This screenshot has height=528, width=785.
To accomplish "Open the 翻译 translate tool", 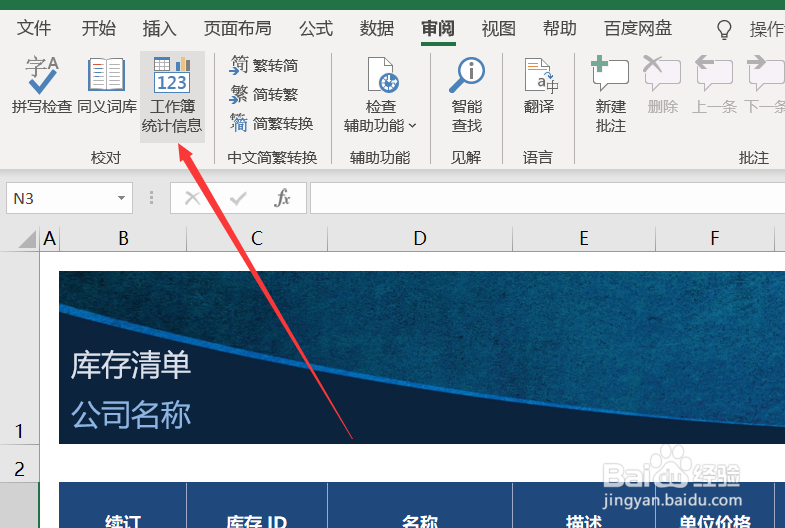I will (x=539, y=86).
